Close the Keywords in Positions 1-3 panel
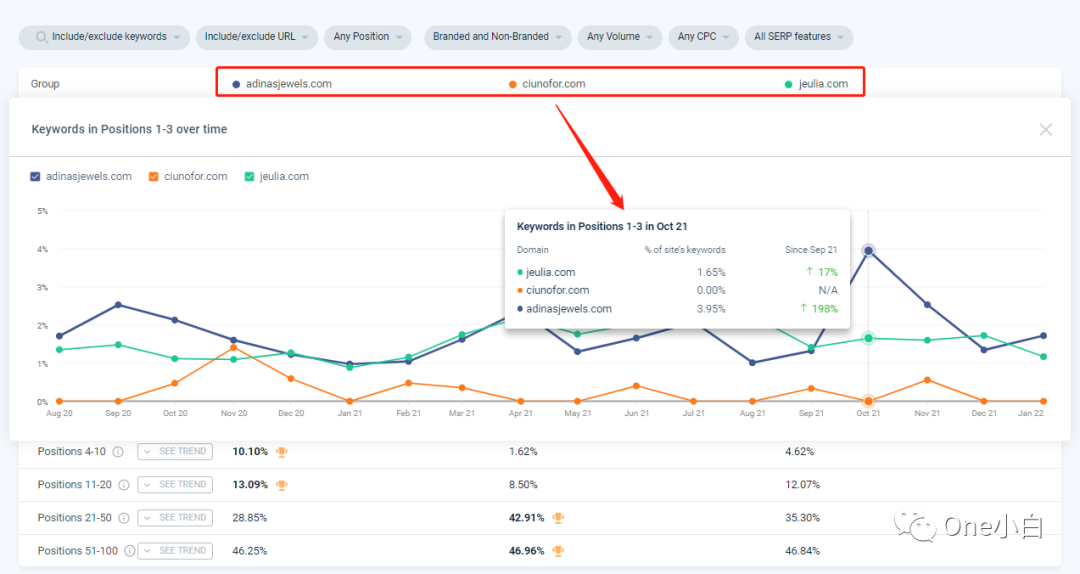1080x574 pixels. [1046, 130]
